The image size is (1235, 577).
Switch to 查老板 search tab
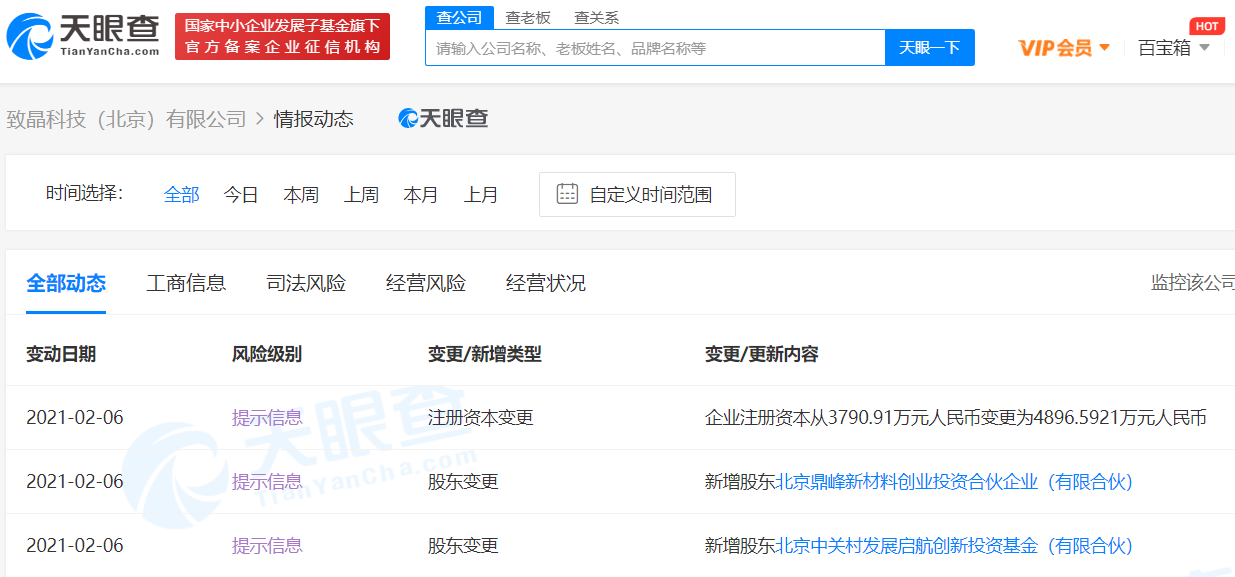[528, 17]
